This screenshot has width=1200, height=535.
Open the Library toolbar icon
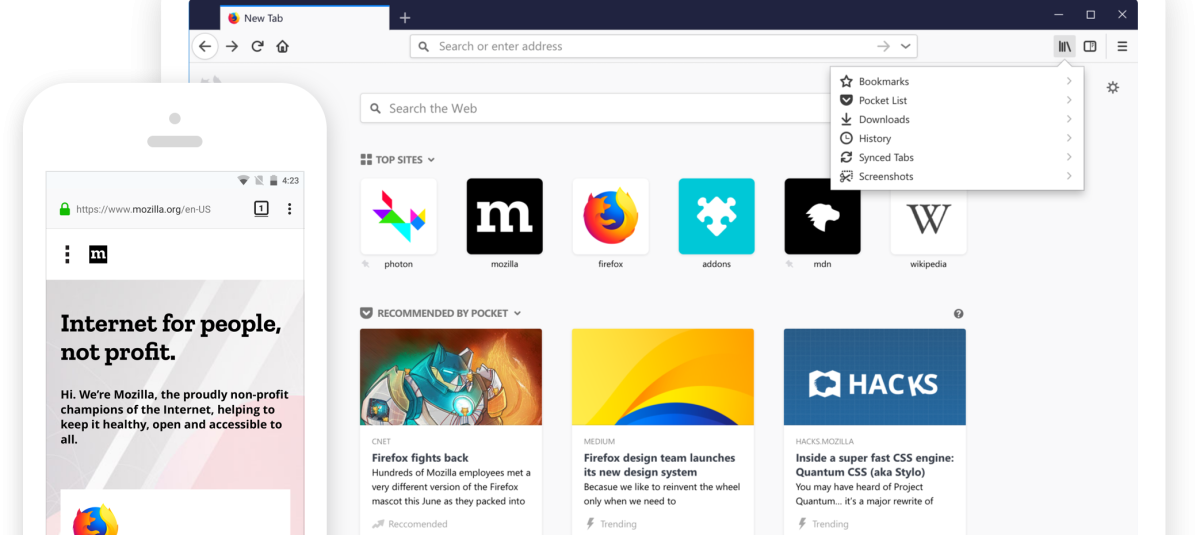pos(1064,46)
